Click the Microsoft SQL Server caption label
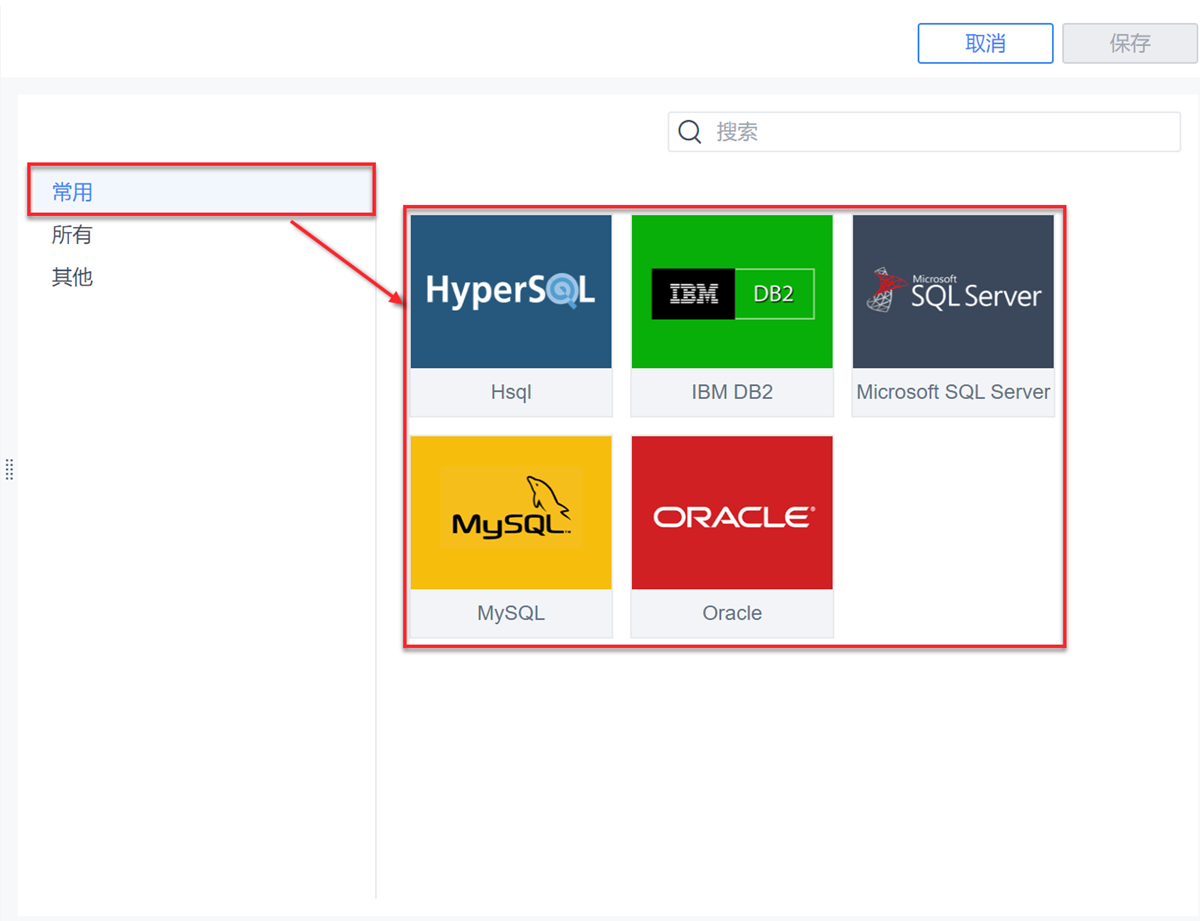Viewport: 1200px width, 921px height. click(x=953, y=392)
